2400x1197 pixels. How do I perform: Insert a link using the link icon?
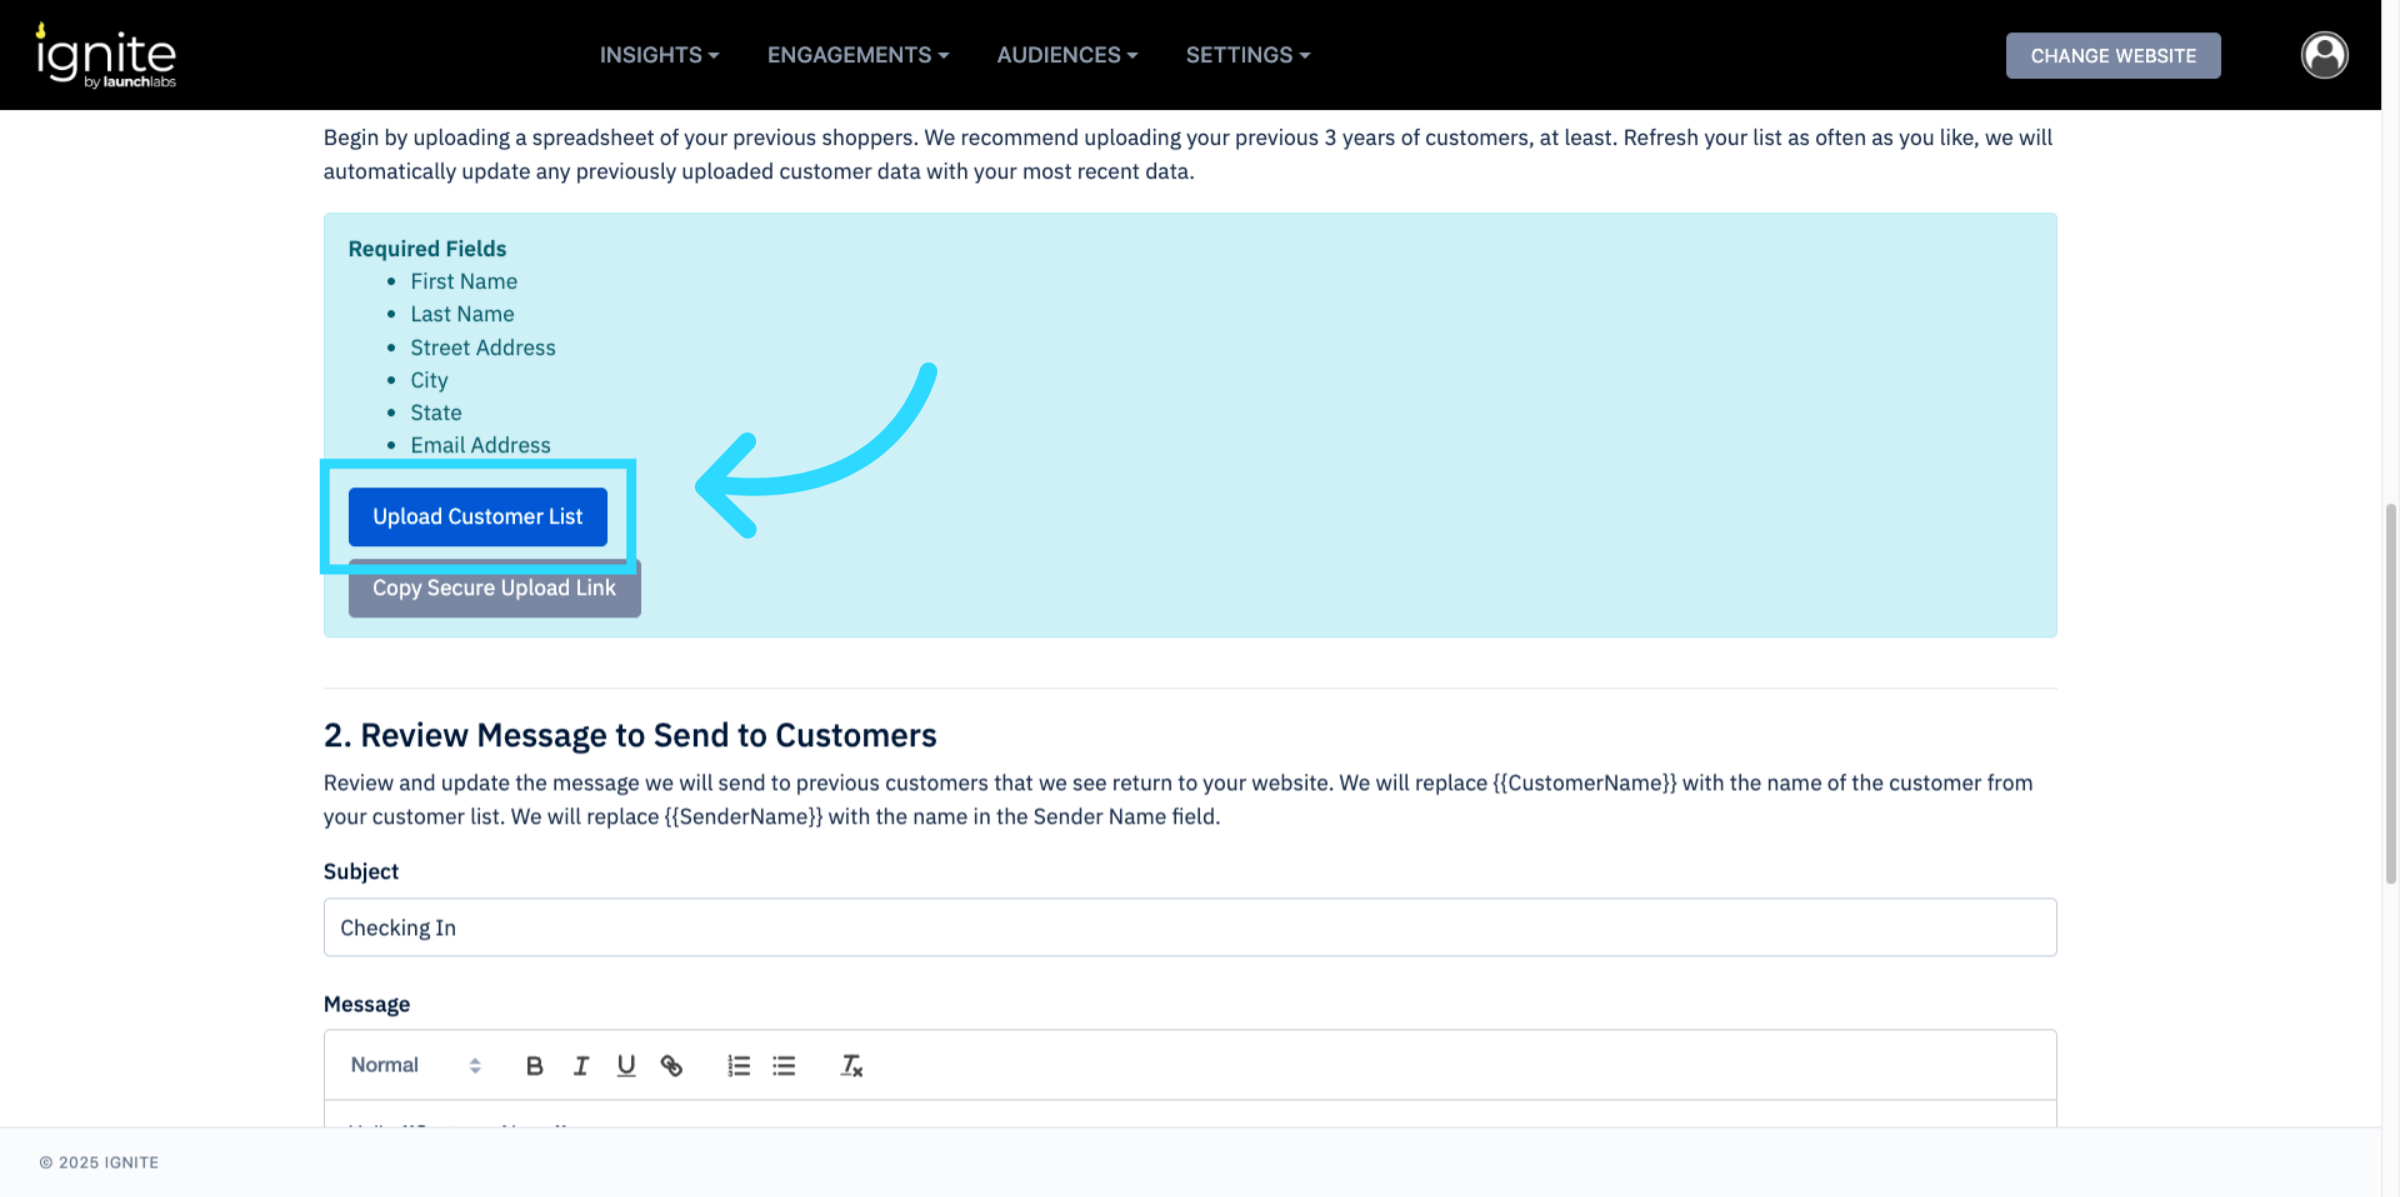[x=672, y=1065]
